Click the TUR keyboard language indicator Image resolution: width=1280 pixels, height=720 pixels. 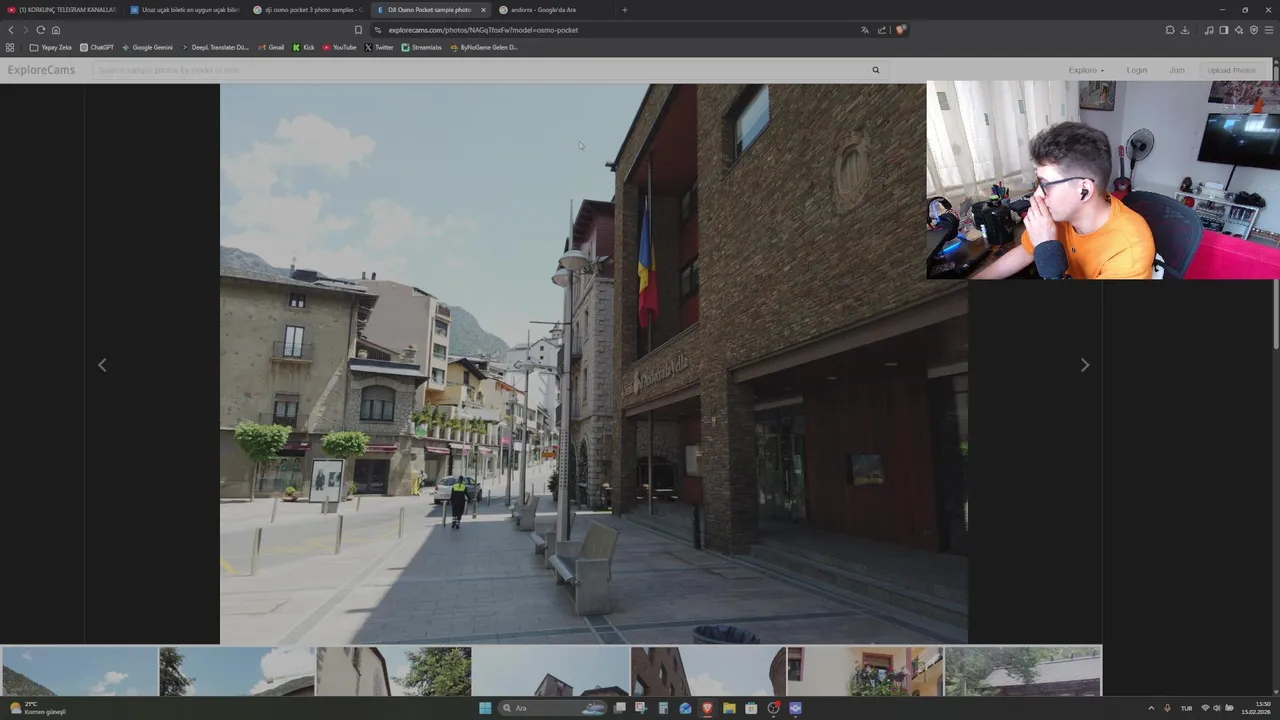(1187, 708)
